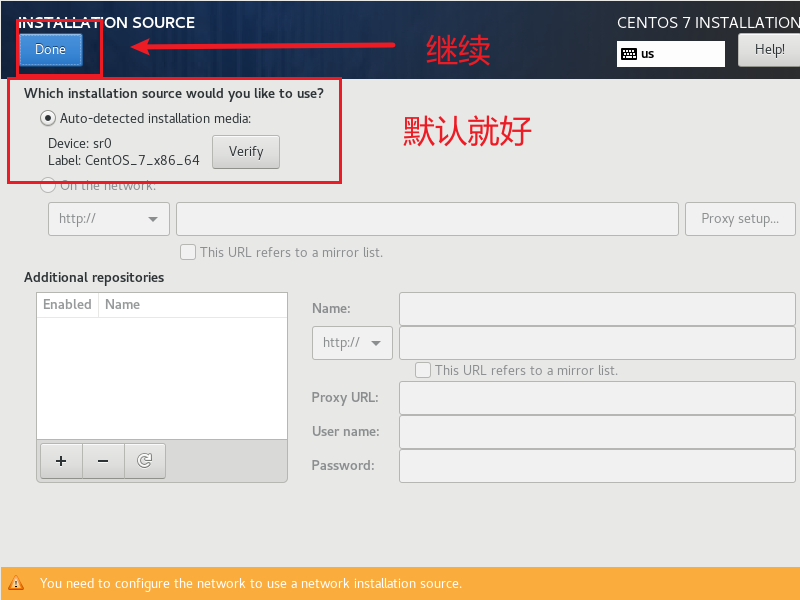Click the warning triangle icon in notification bar
Viewport: 800px width, 600px height.
(16, 583)
